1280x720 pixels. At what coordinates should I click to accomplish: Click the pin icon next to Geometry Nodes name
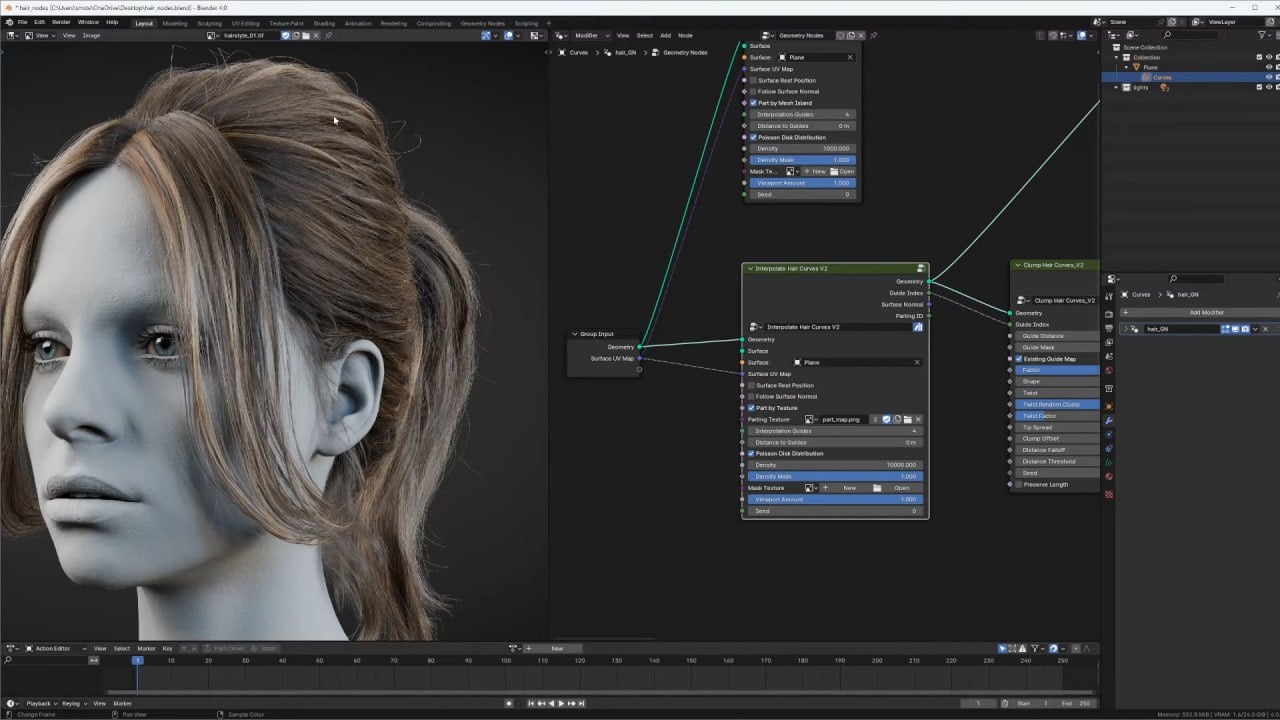[875, 35]
